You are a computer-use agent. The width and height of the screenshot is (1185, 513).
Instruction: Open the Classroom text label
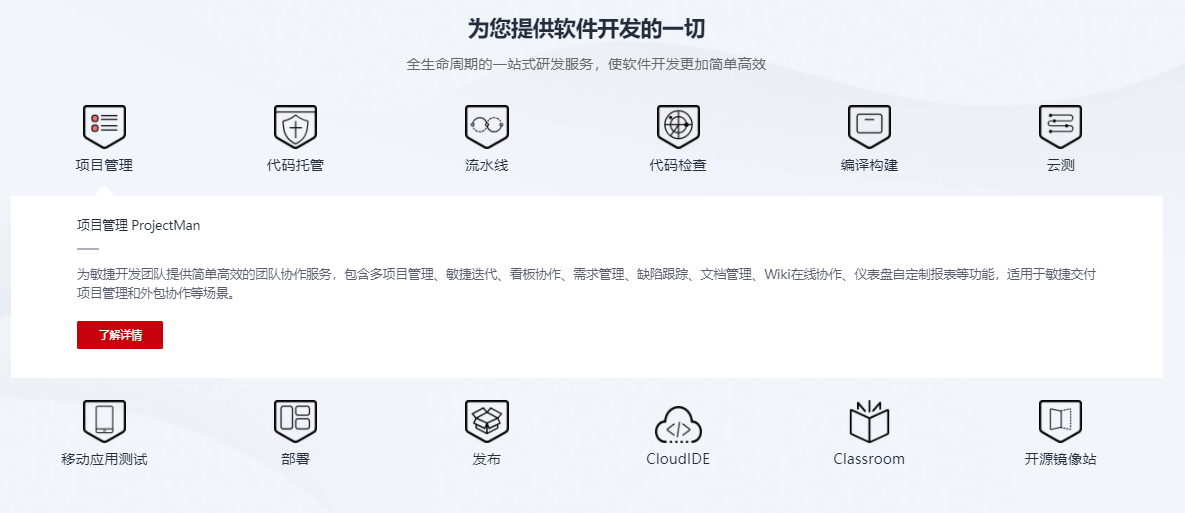tap(869, 459)
